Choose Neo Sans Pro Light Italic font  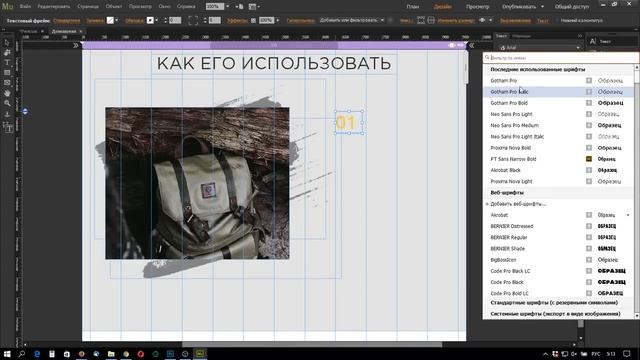click(x=517, y=137)
